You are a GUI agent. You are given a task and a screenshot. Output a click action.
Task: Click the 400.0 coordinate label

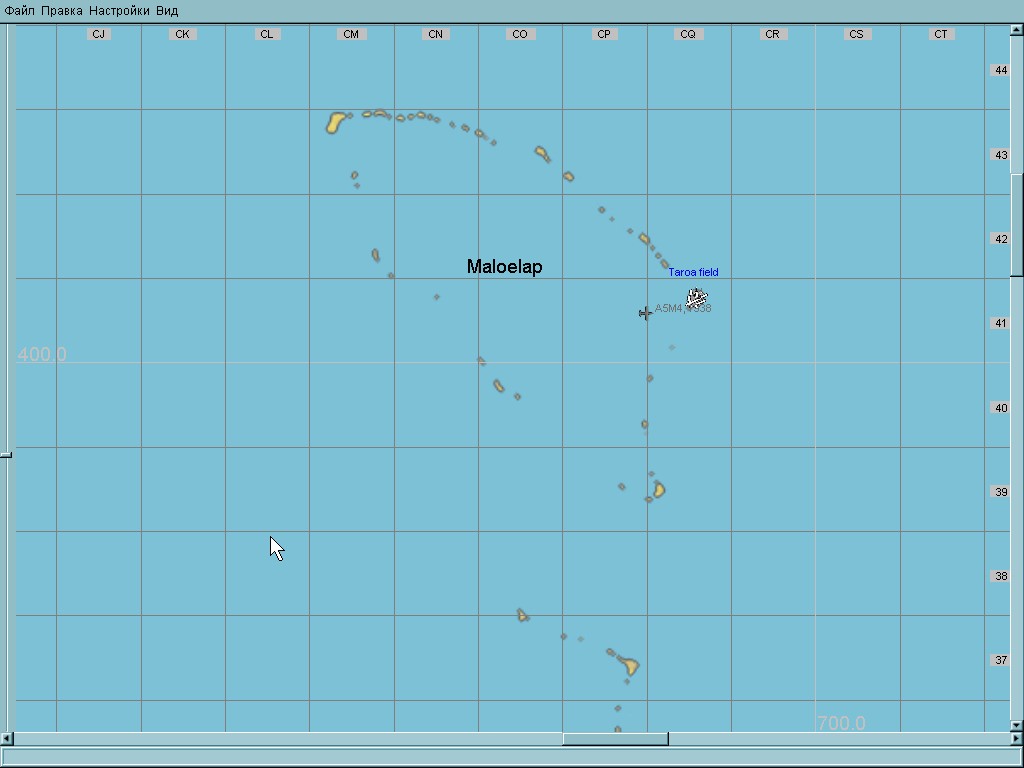click(x=42, y=354)
